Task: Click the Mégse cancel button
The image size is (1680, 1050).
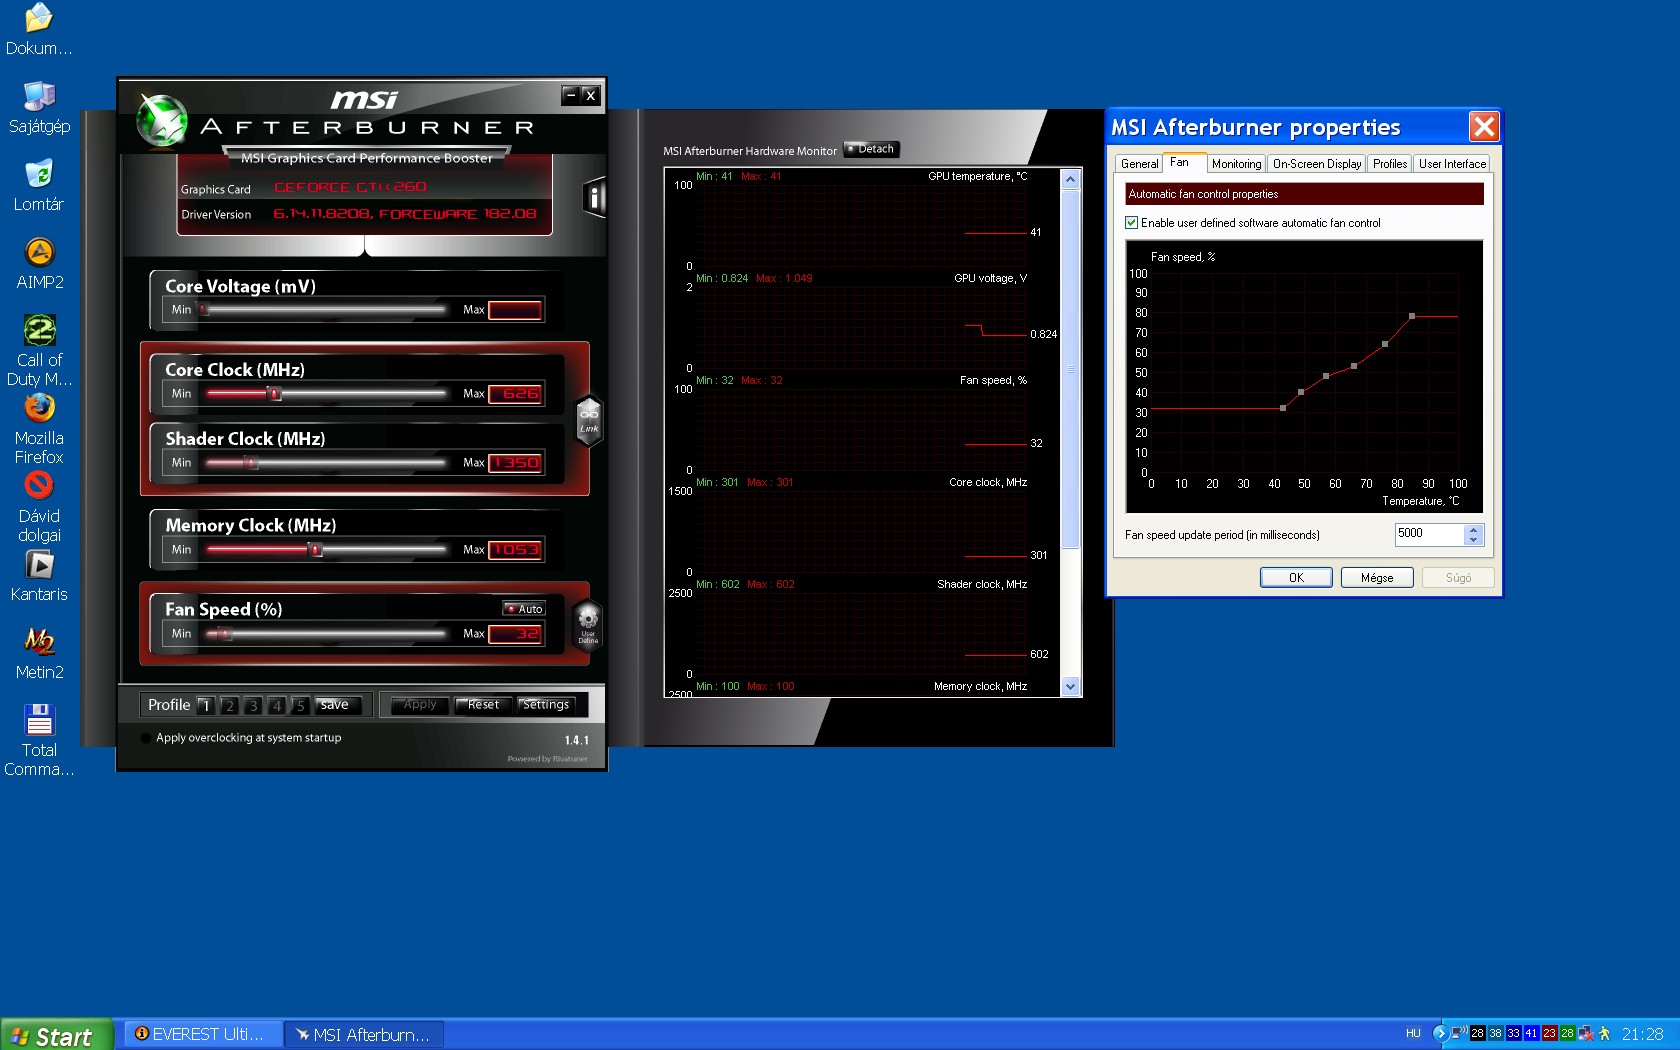Action: [1377, 578]
